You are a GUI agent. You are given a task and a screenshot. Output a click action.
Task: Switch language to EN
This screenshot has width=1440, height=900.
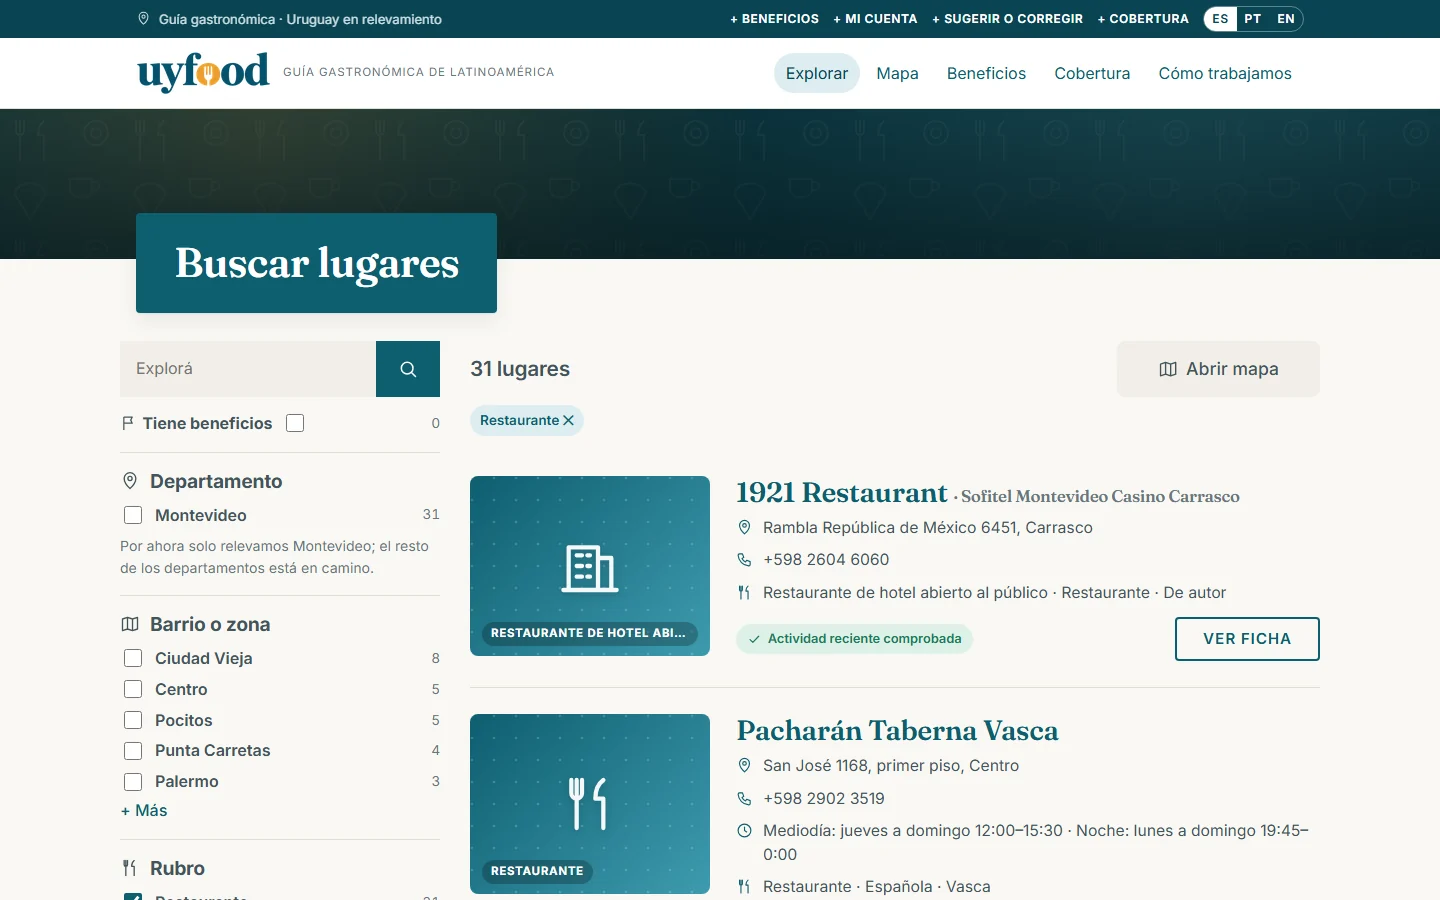point(1286,19)
